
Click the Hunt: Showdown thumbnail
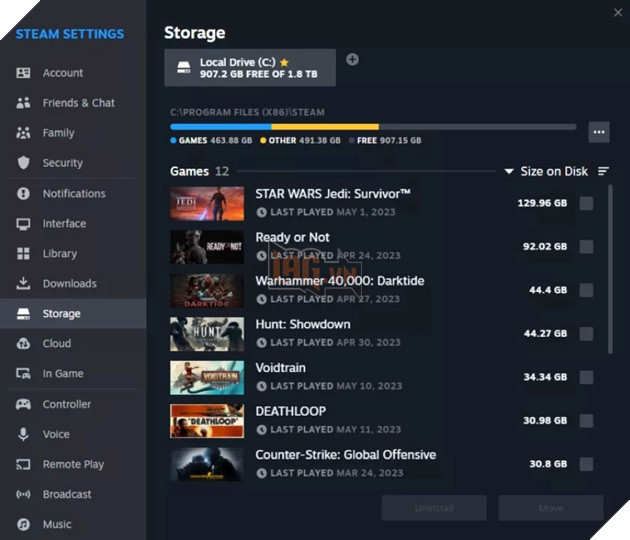coord(207,334)
